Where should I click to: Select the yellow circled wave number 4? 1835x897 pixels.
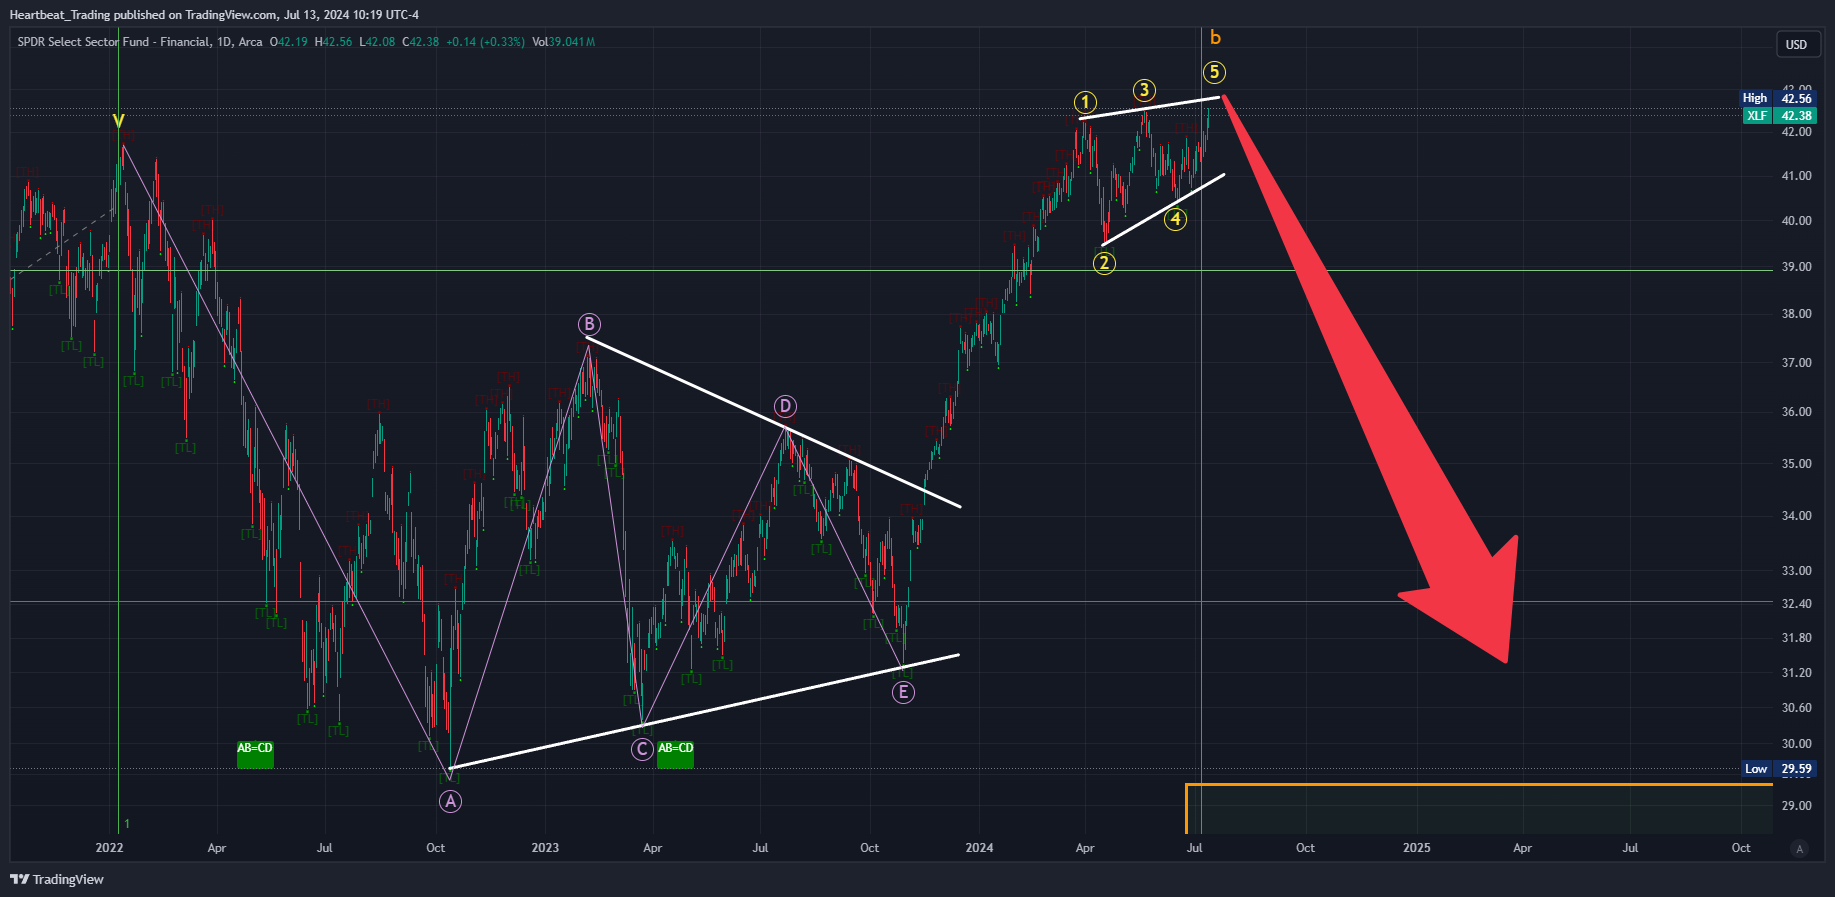click(1176, 219)
